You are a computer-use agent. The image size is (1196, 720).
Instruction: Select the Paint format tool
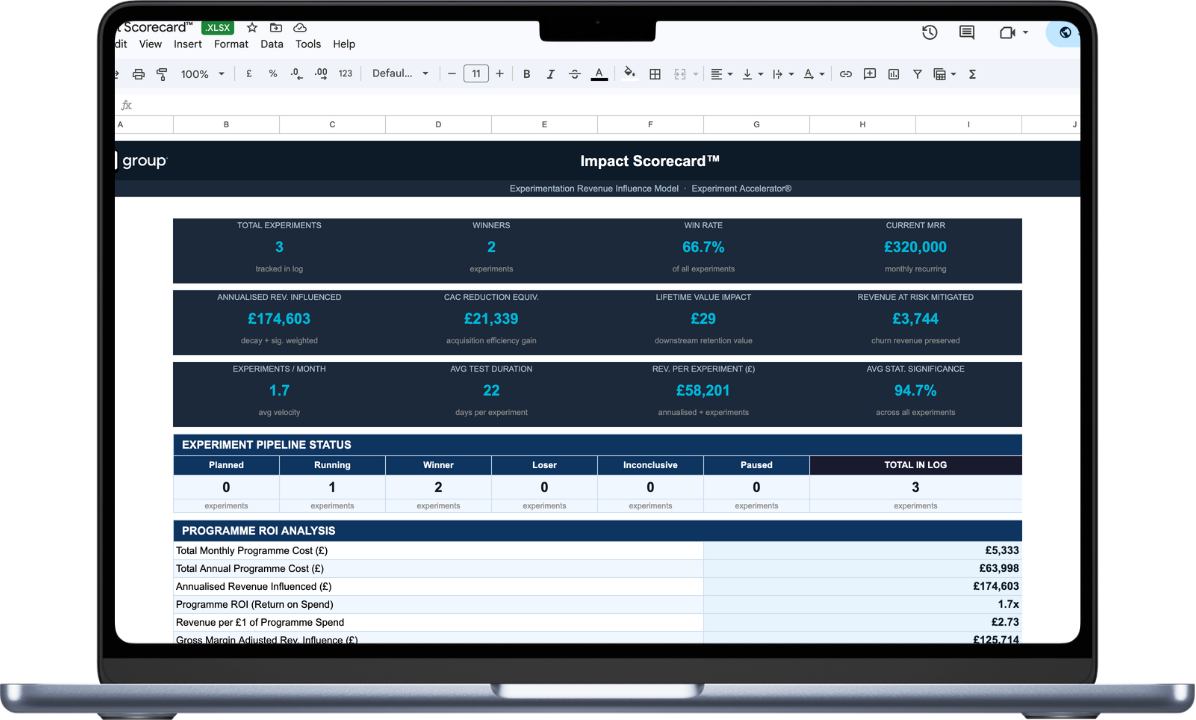coord(162,73)
